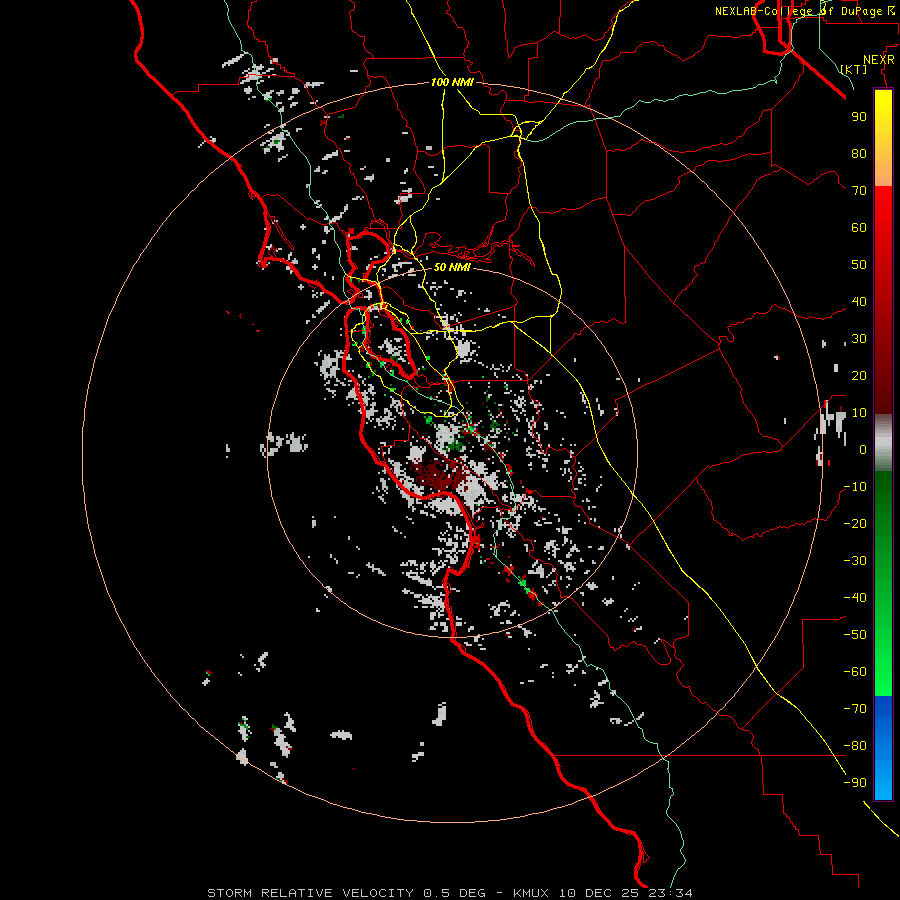Click the positive 10 scale value
This screenshot has height=900, width=900.
(859, 413)
